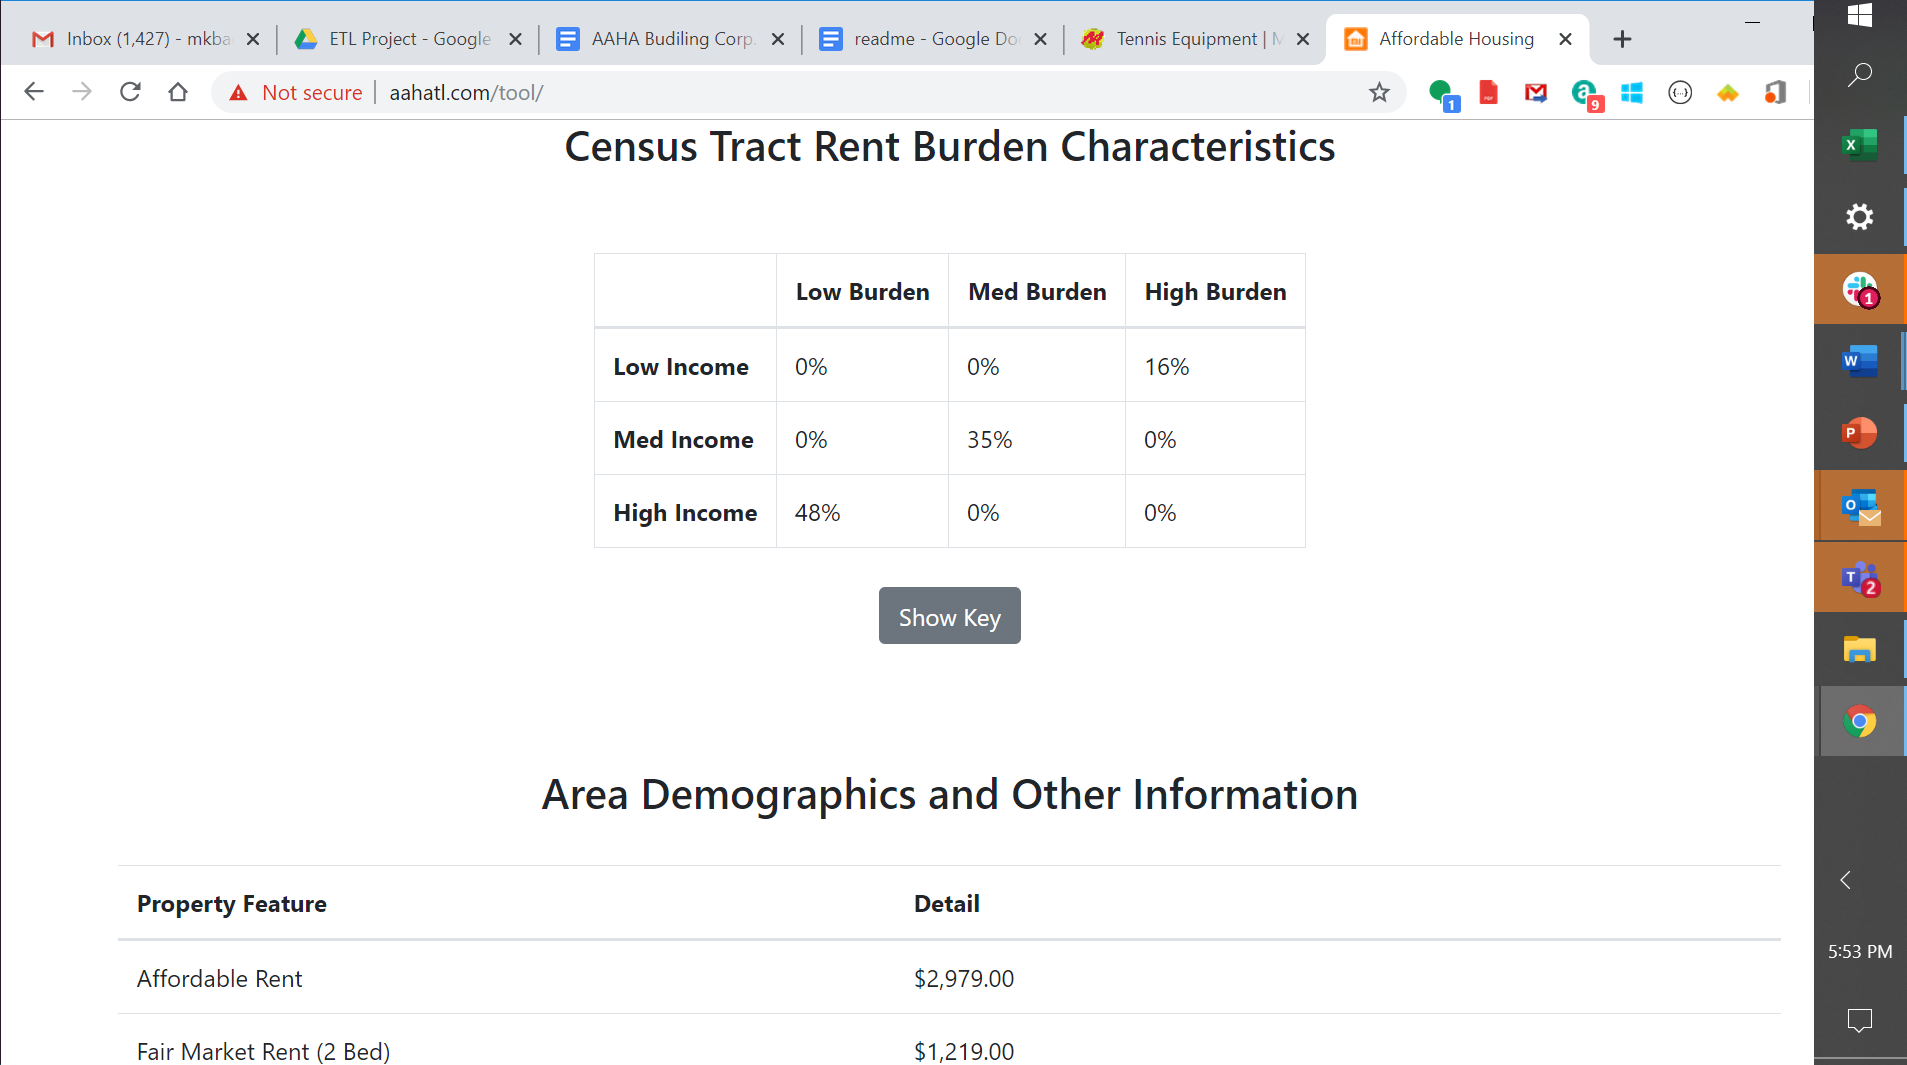
Task: Bookmark this page with the star icon
Action: [1379, 92]
